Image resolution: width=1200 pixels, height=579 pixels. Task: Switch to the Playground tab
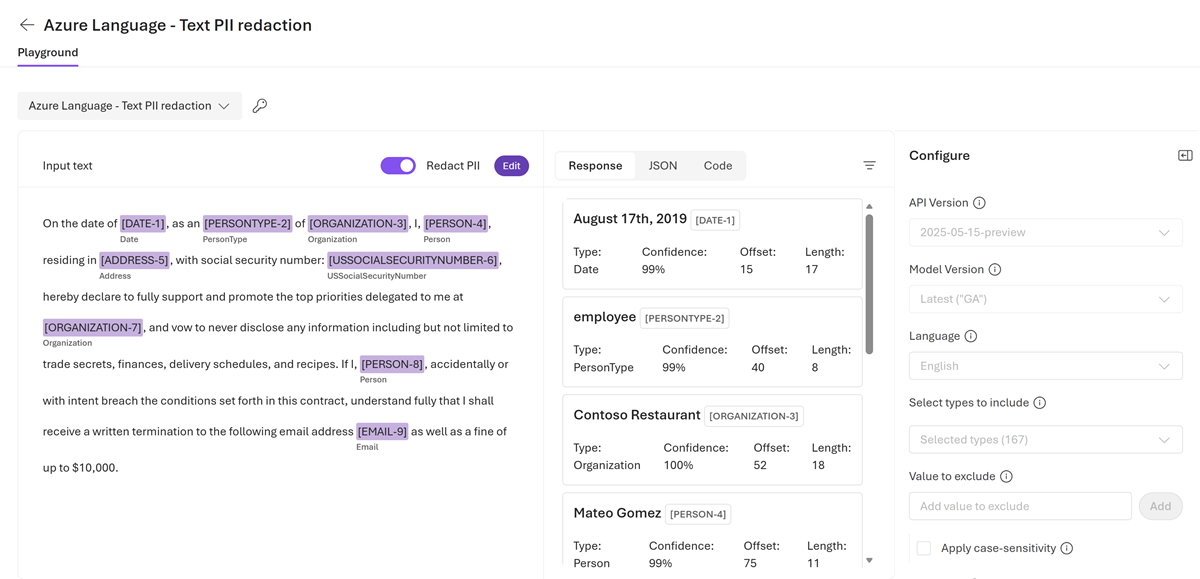(x=48, y=52)
